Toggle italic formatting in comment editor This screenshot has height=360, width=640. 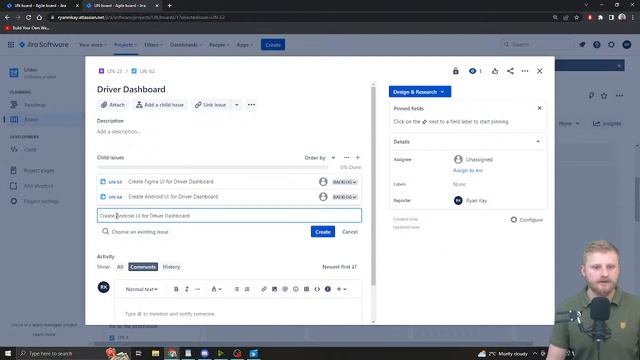(x=187, y=289)
